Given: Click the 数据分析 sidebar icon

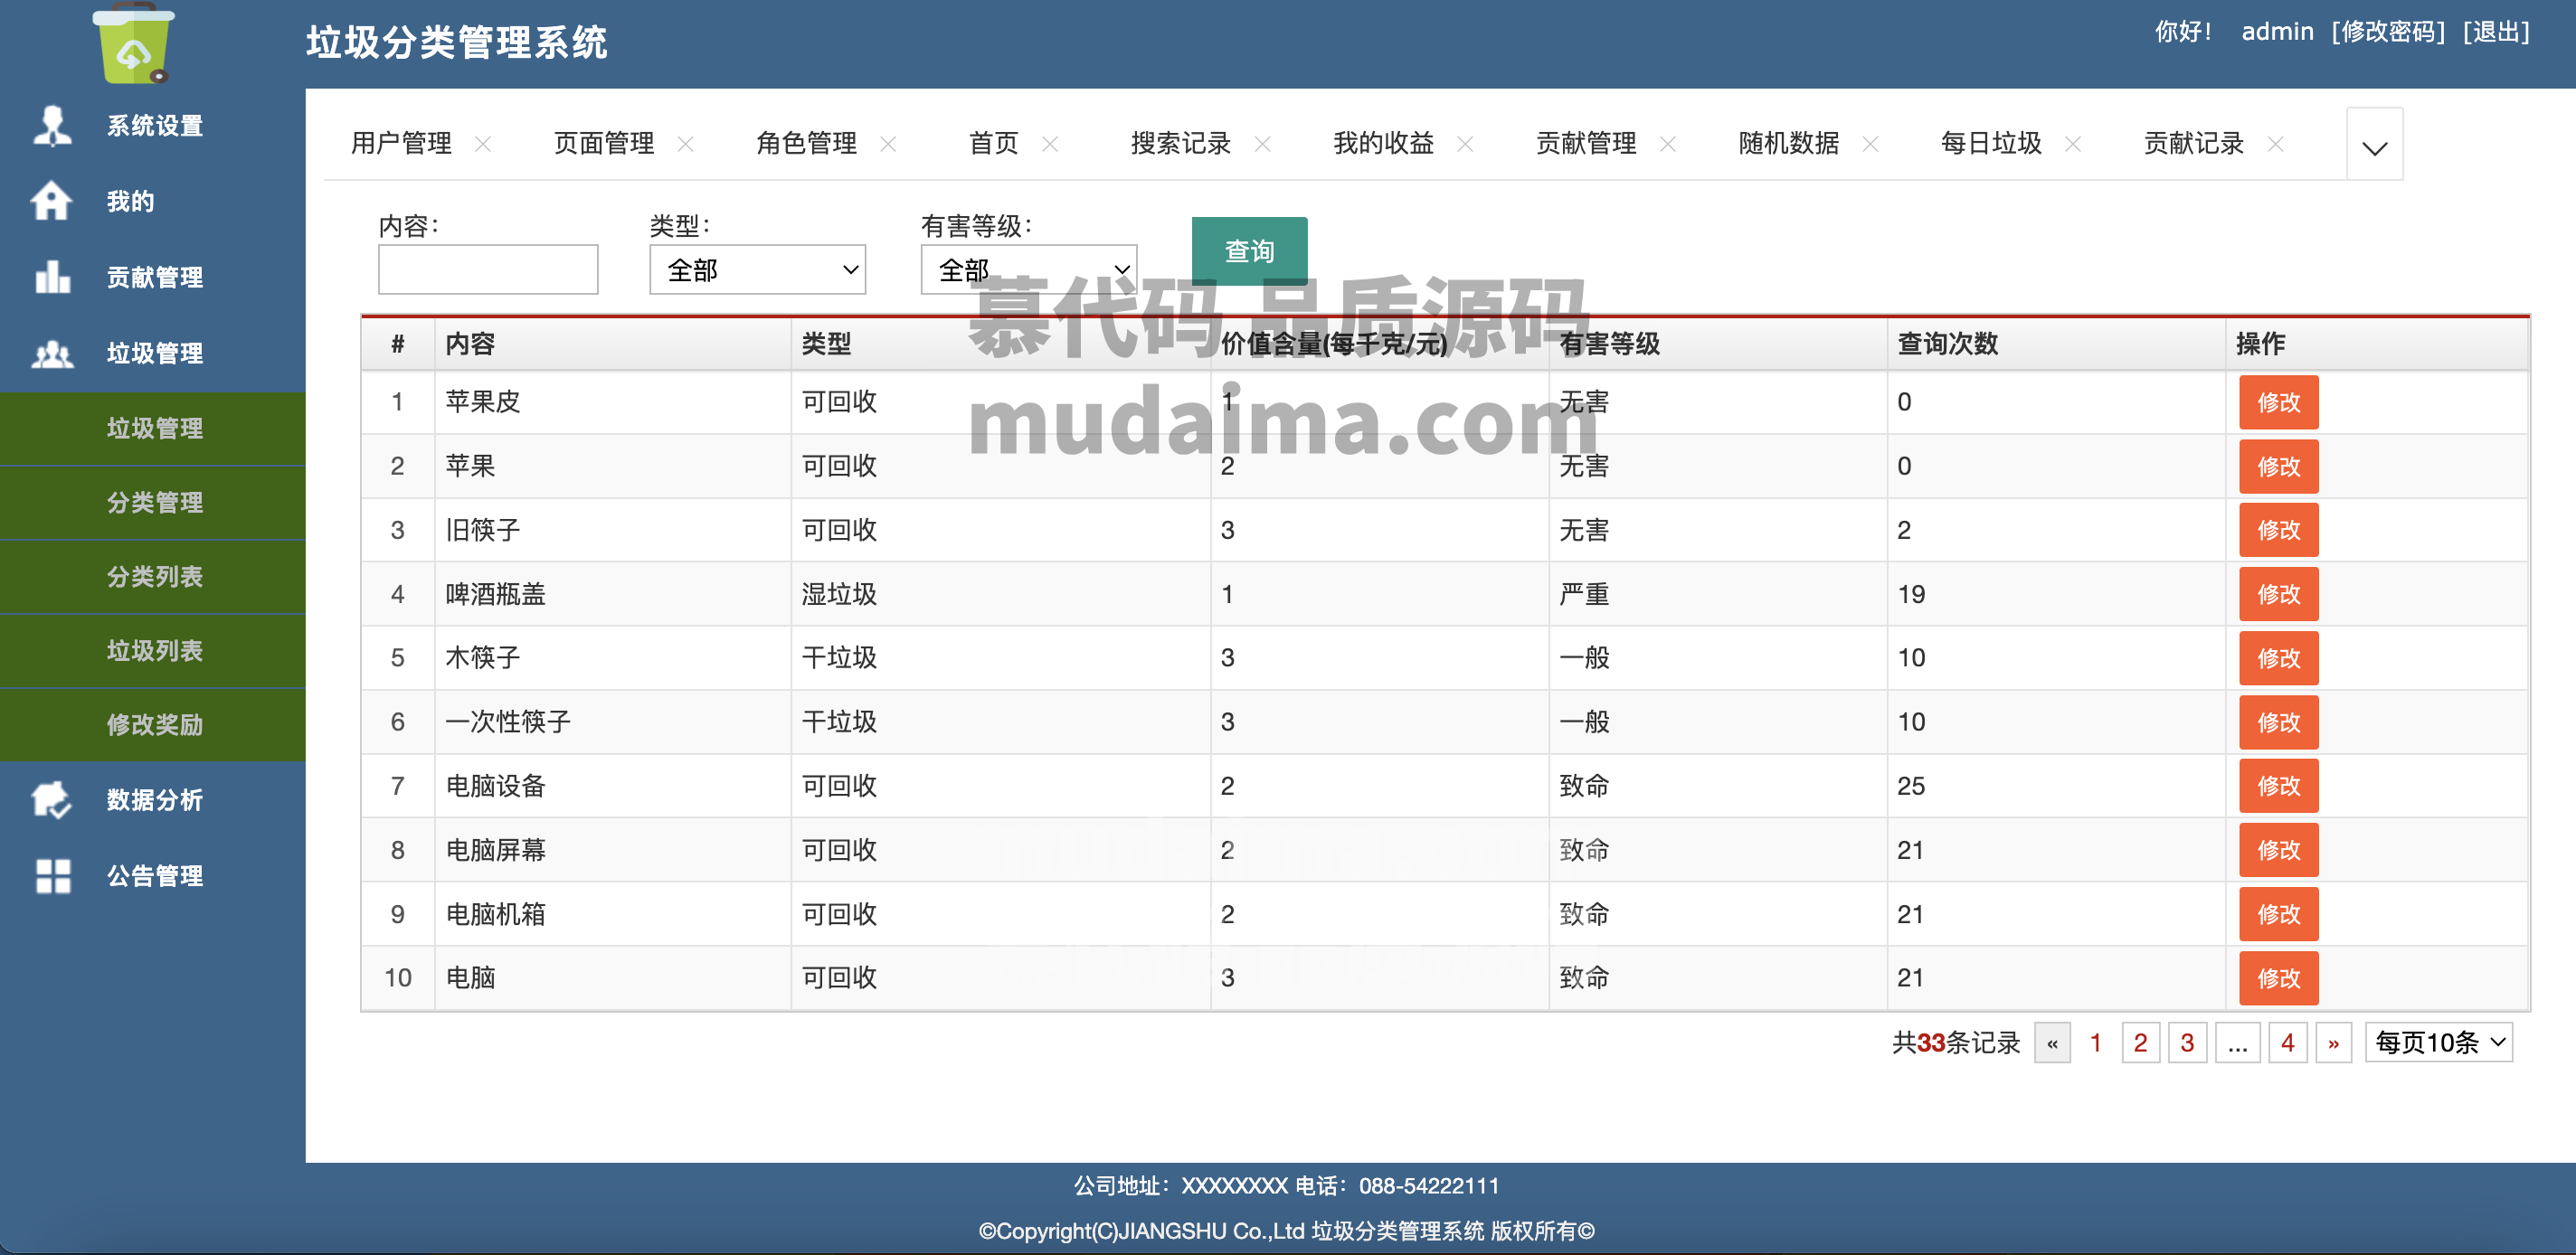Looking at the screenshot, I should coord(52,800).
